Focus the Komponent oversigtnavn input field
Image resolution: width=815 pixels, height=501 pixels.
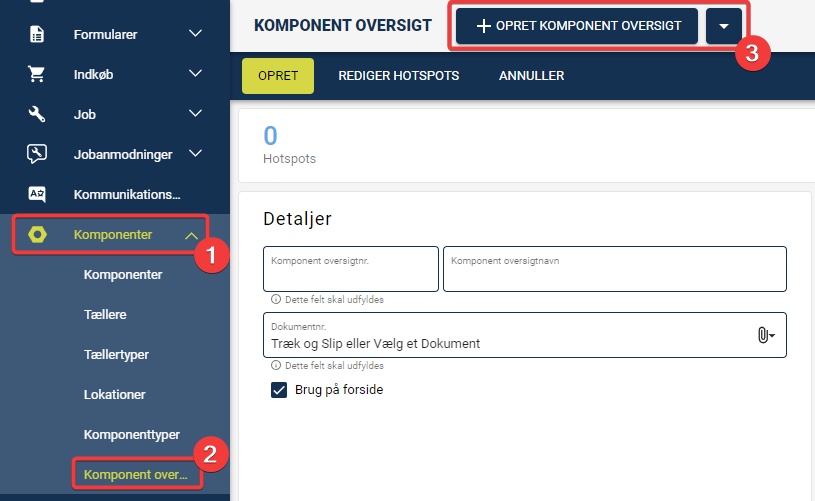[615, 269]
